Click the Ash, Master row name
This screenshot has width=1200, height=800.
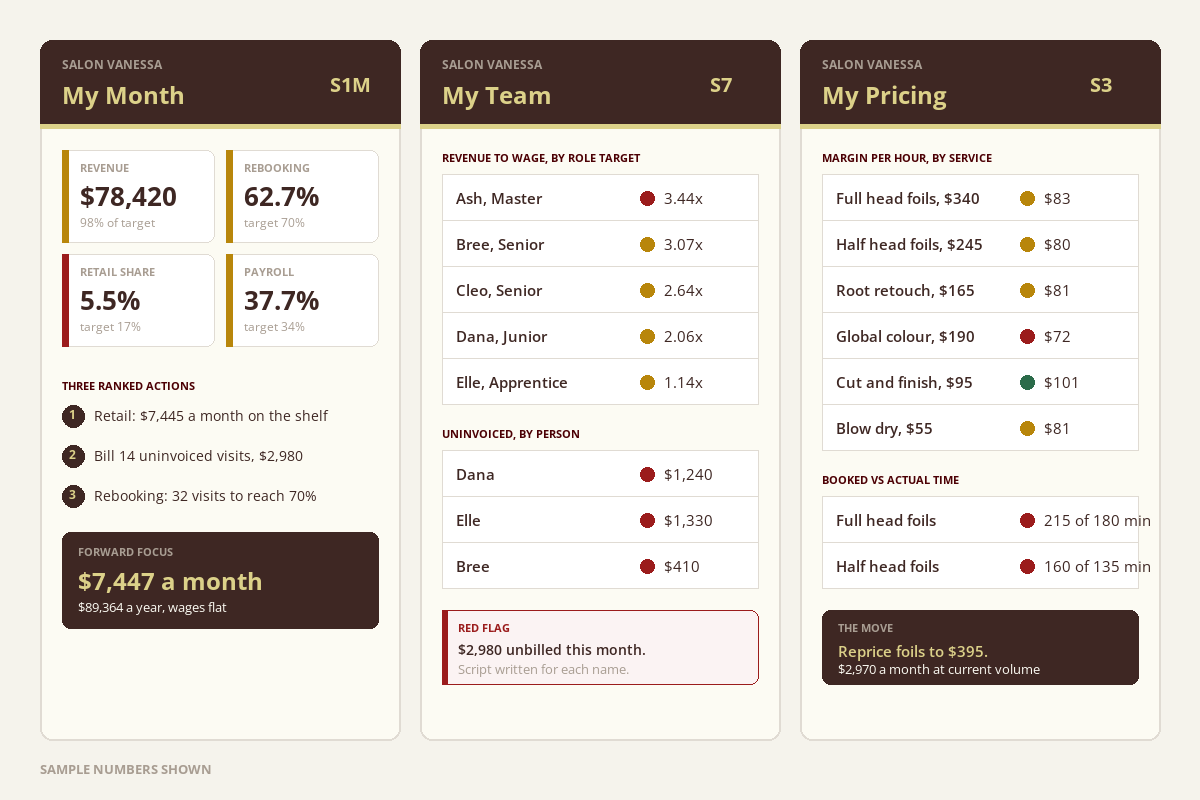pyautogui.click(x=499, y=198)
